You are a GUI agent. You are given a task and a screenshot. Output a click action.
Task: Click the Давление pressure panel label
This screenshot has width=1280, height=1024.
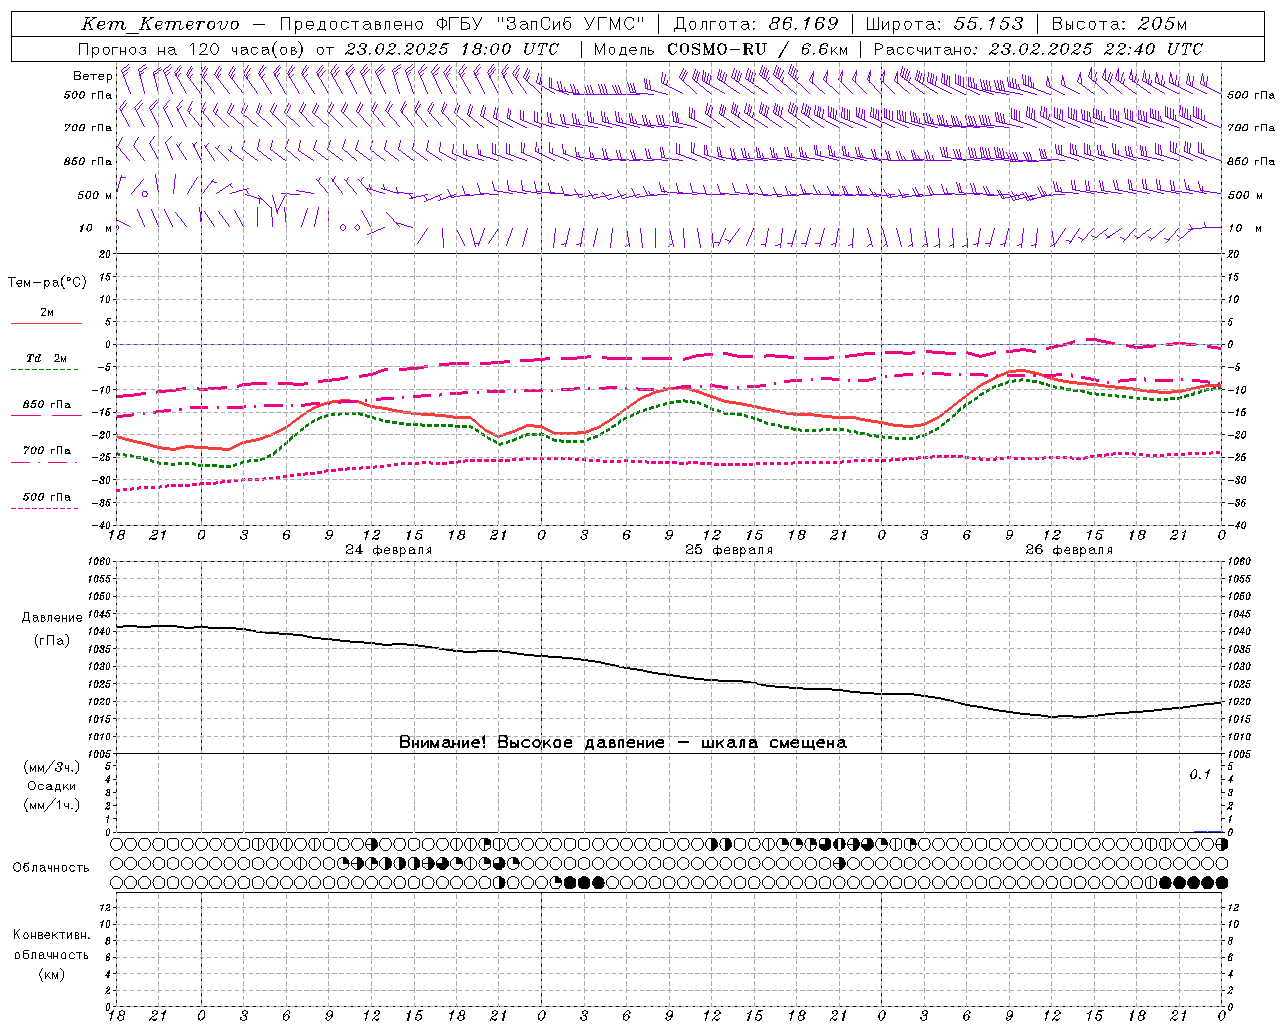click(x=52, y=618)
